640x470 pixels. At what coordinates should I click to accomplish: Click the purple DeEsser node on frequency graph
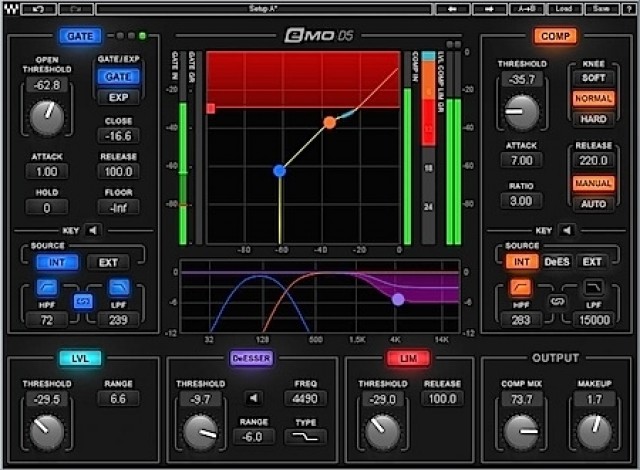398,299
